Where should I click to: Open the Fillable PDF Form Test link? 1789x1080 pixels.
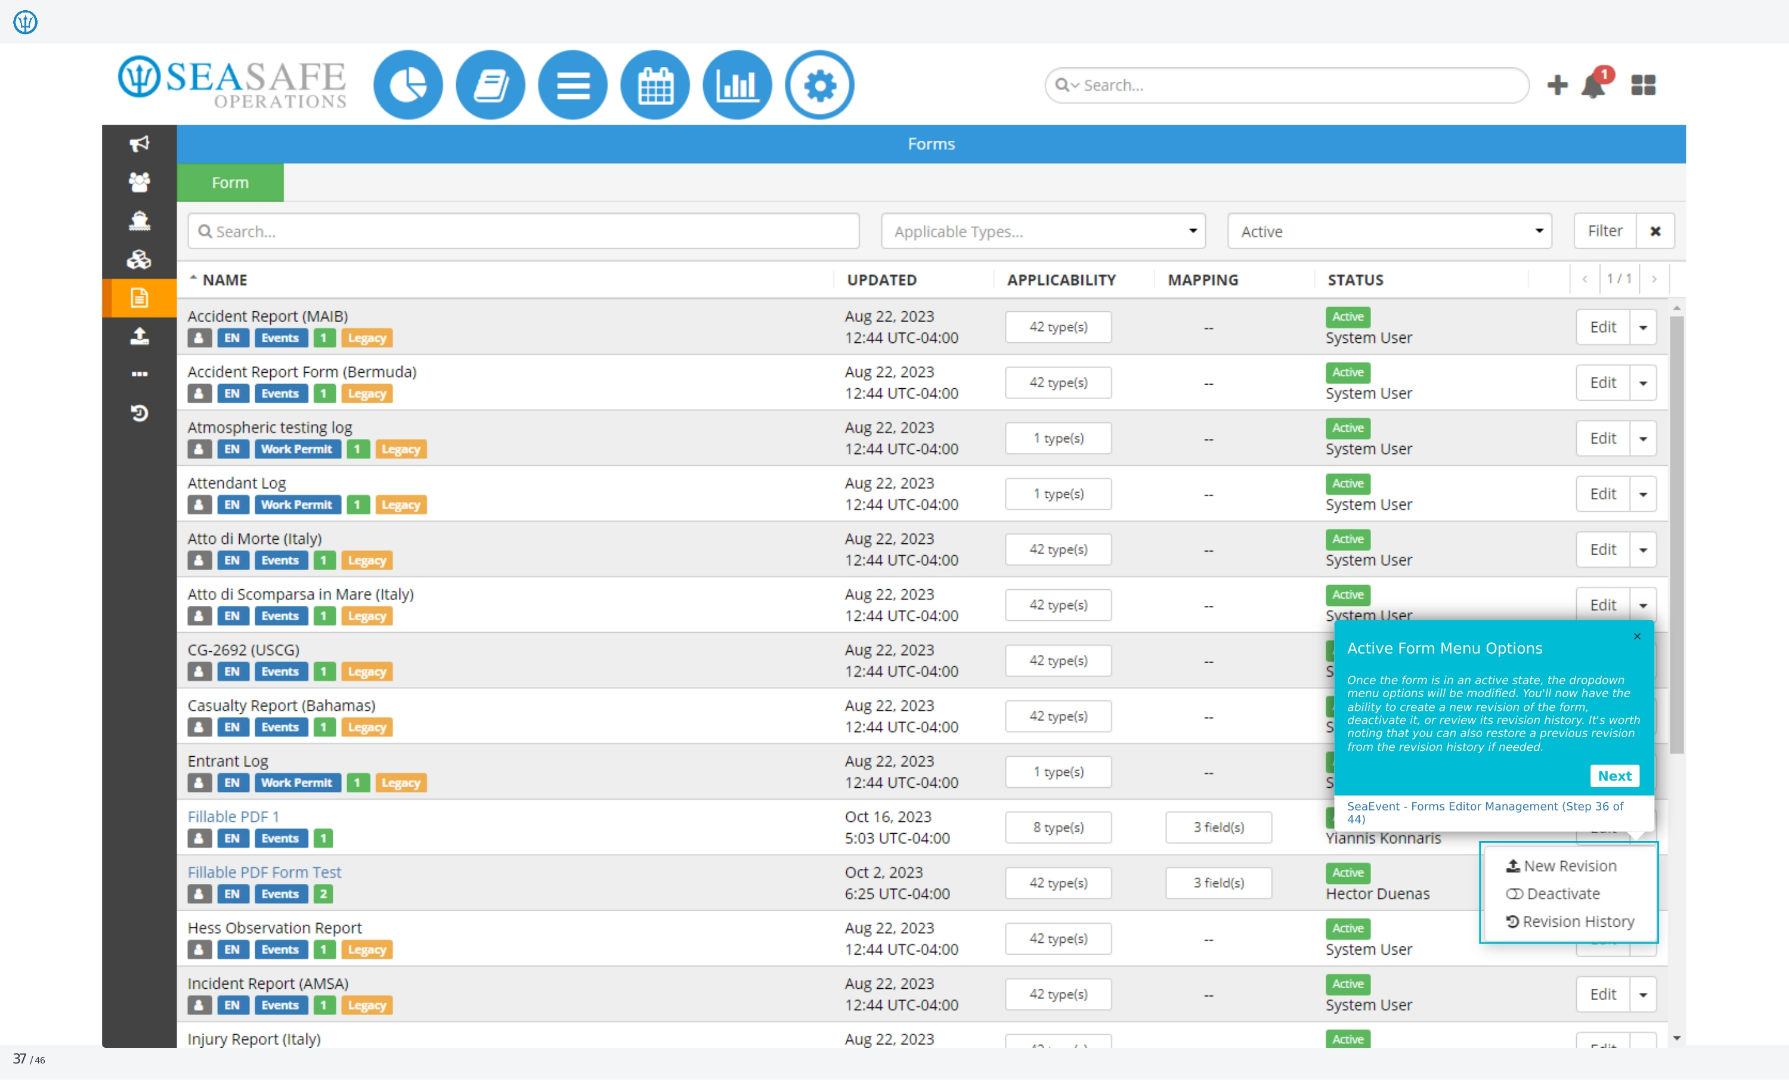click(264, 872)
